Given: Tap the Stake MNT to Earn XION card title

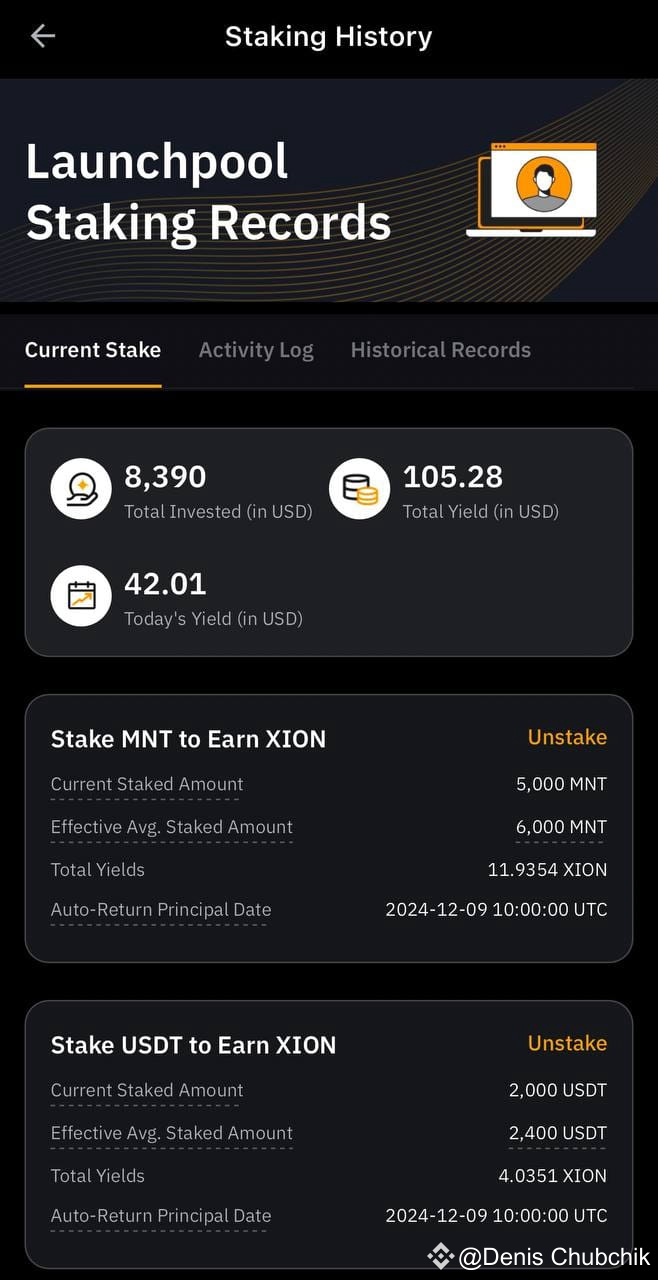Looking at the screenshot, I should [x=188, y=739].
